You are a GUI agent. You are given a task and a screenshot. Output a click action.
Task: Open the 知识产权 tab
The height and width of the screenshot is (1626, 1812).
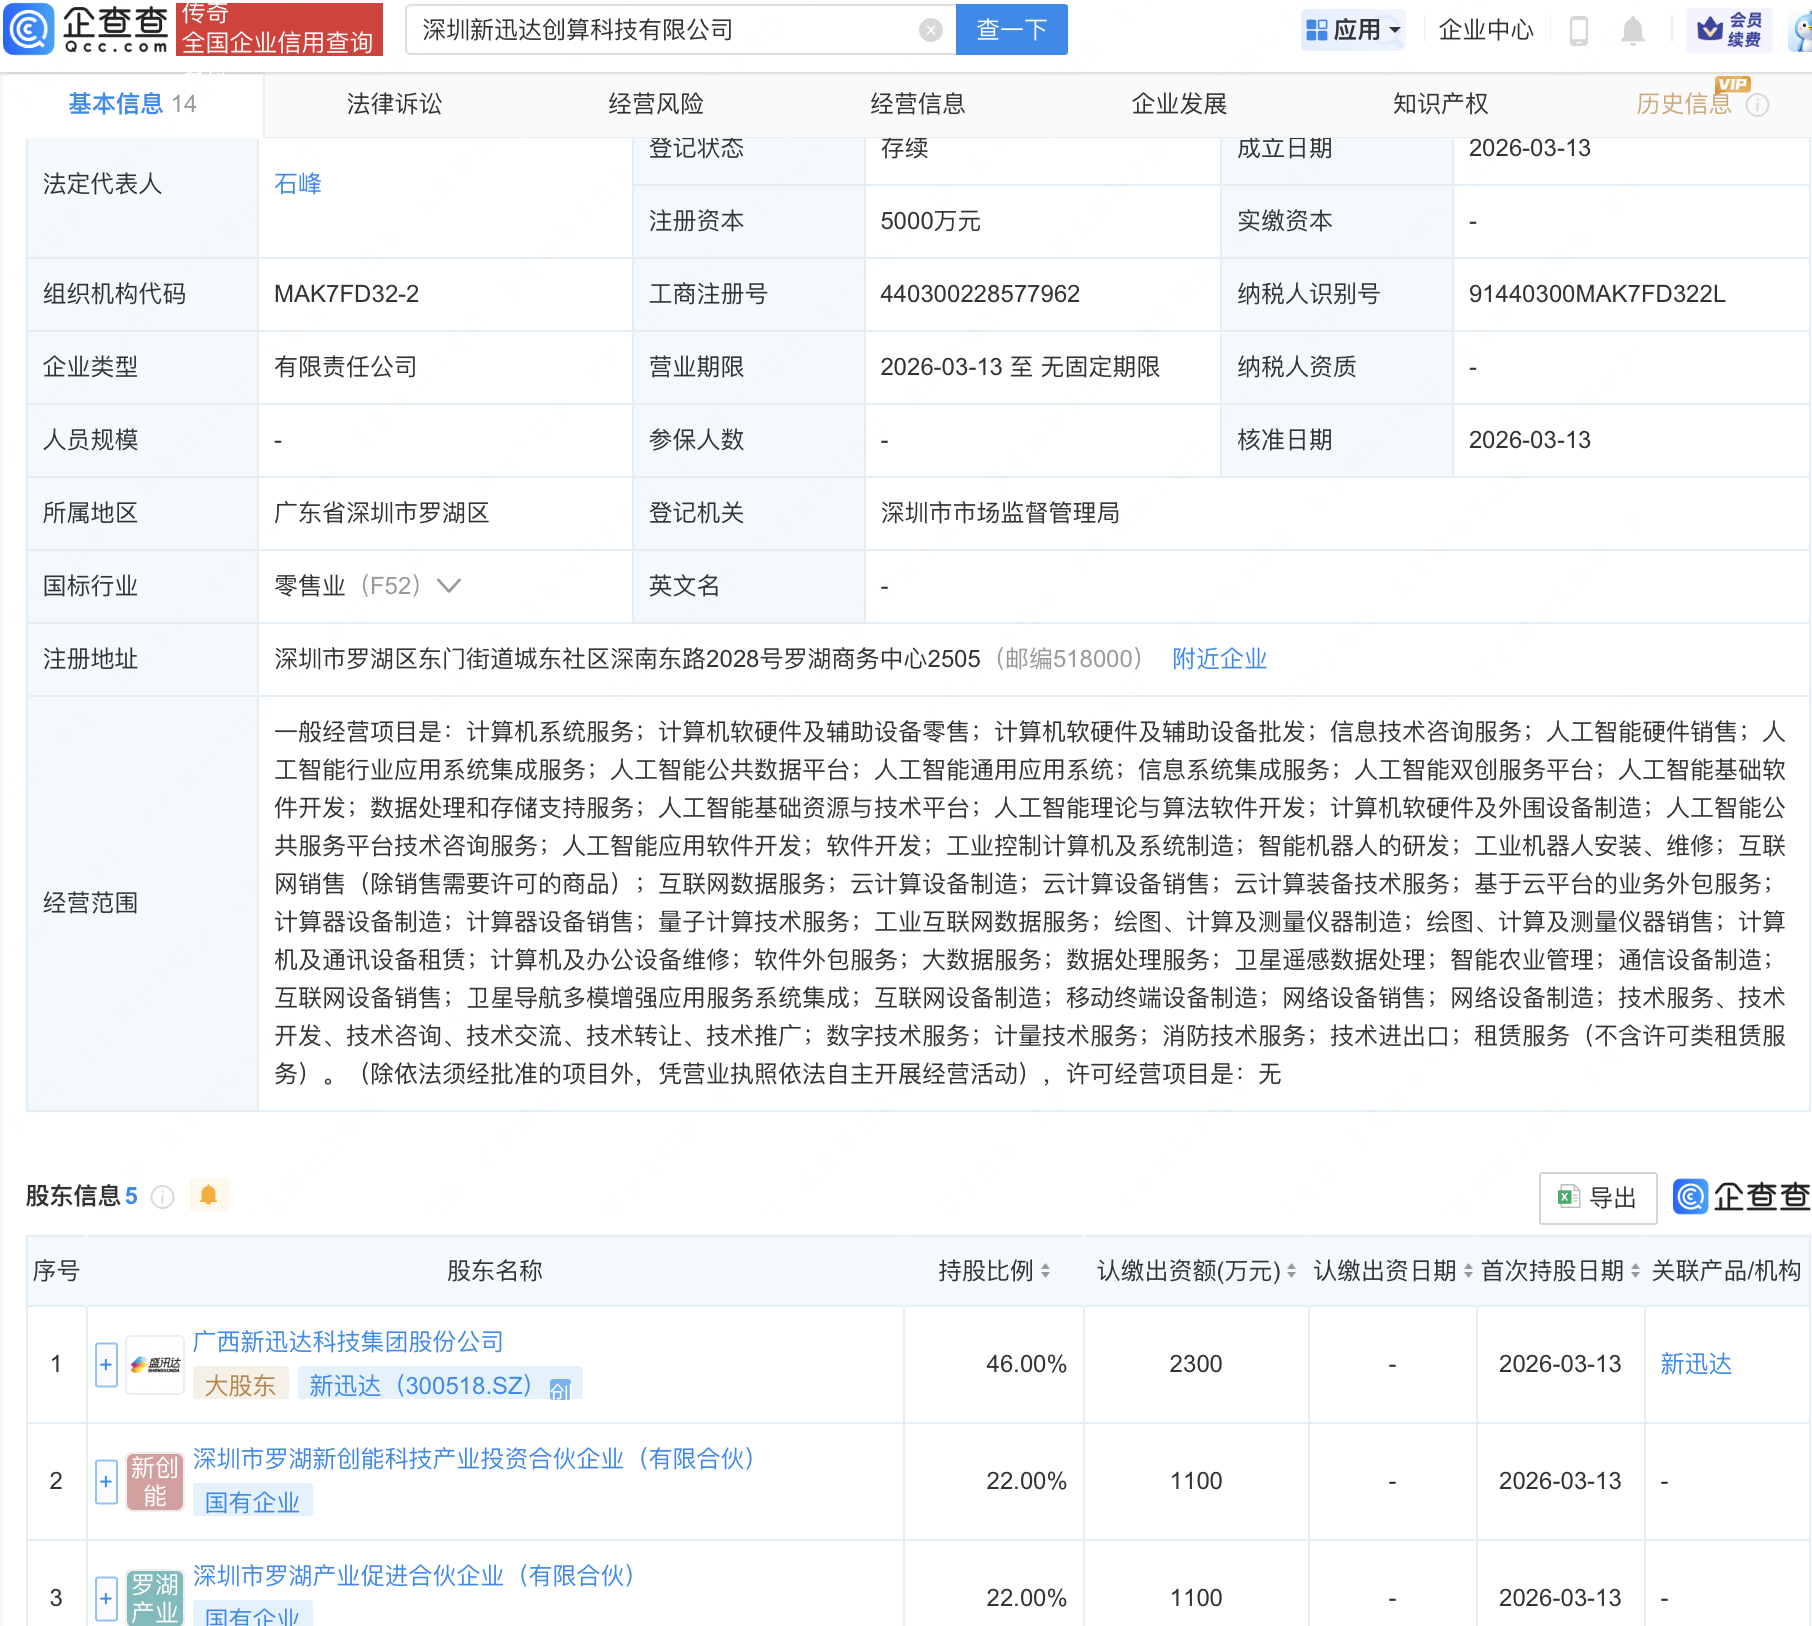tap(1439, 103)
